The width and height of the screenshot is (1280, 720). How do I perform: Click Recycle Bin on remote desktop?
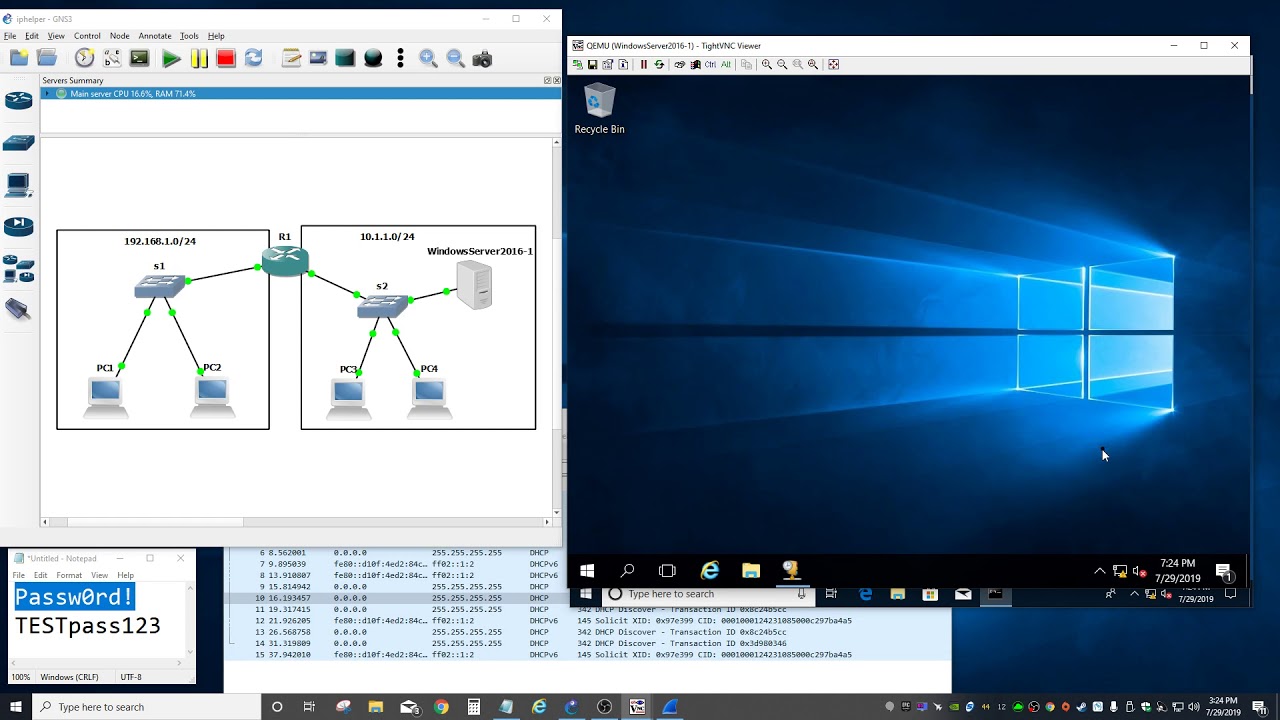click(x=599, y=109)
